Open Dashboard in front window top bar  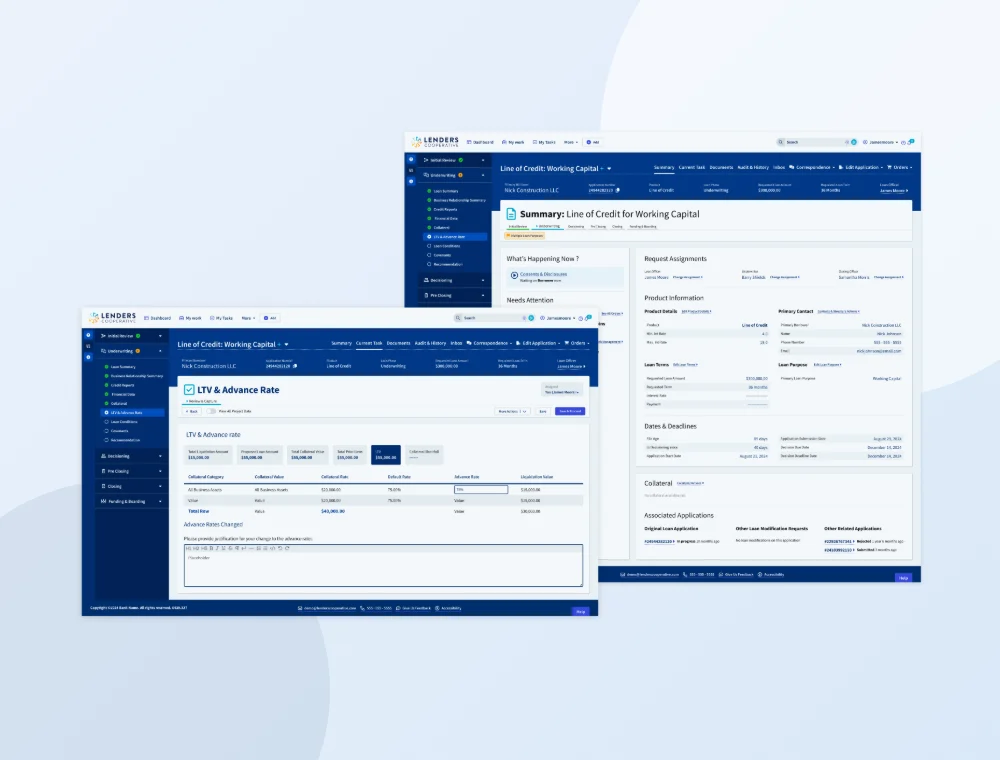(158, 318)
